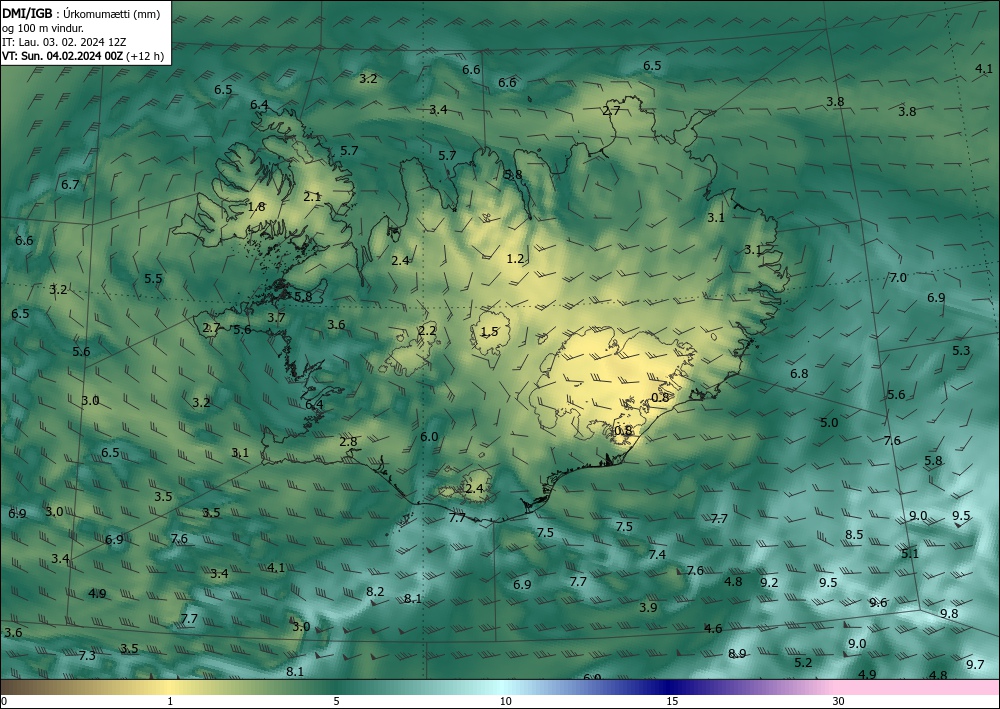Select the 5.3 value at the eastern edge
Image resolution: width=1000 pixels, height=709 pixels.
[961, 351]
